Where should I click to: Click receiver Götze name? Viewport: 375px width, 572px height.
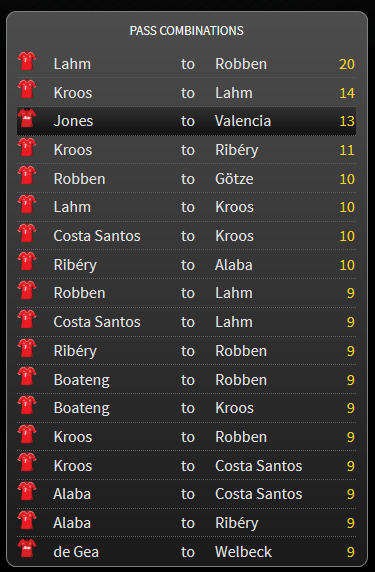234,179
